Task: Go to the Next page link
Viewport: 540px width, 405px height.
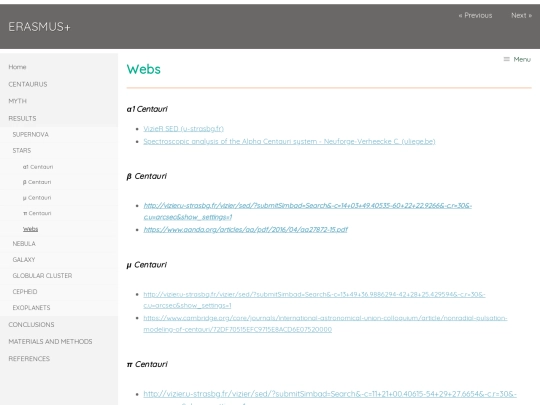Action: pyautogui.click(x=521, y=15)
